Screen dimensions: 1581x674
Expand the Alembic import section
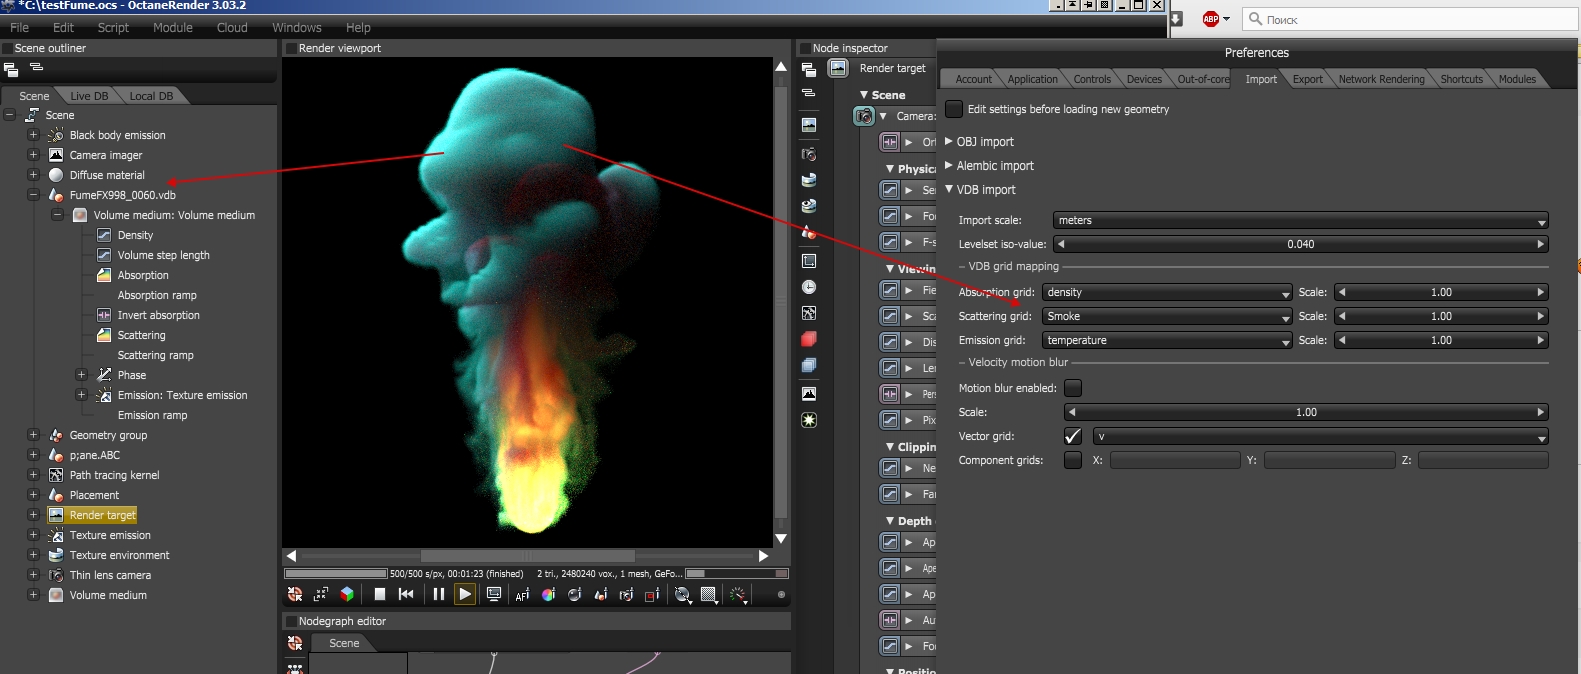949,165
